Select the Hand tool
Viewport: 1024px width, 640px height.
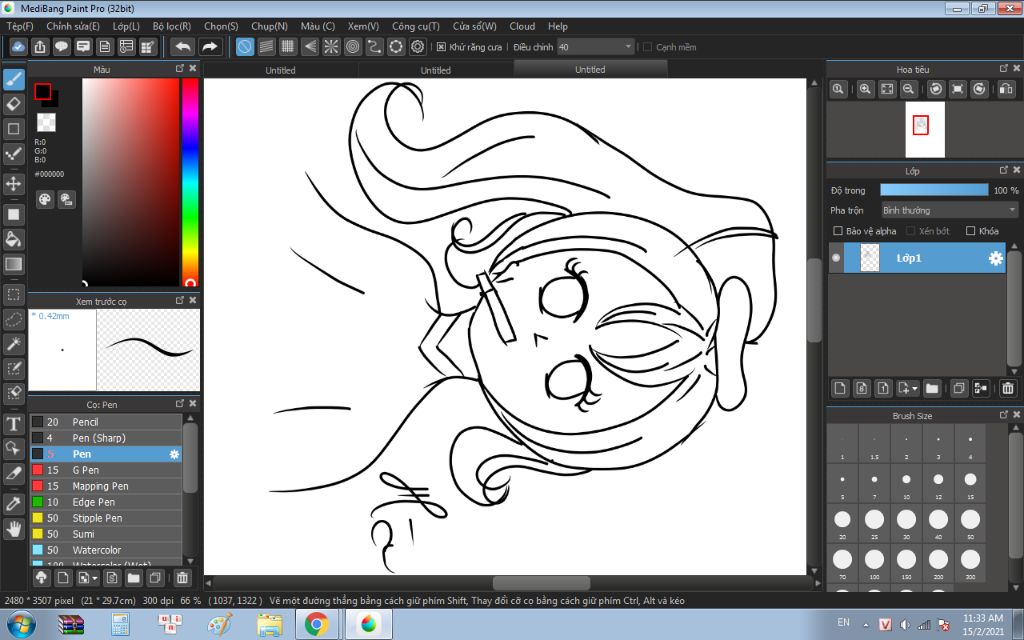click(14, 528)
